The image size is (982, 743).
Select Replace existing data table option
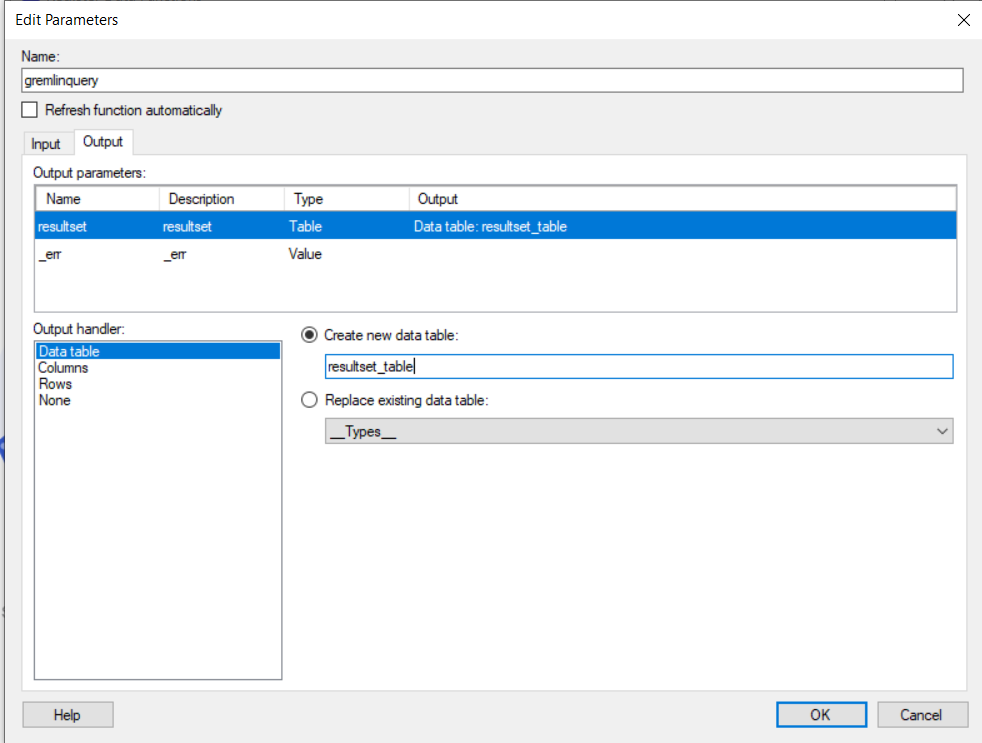(310, 400)
